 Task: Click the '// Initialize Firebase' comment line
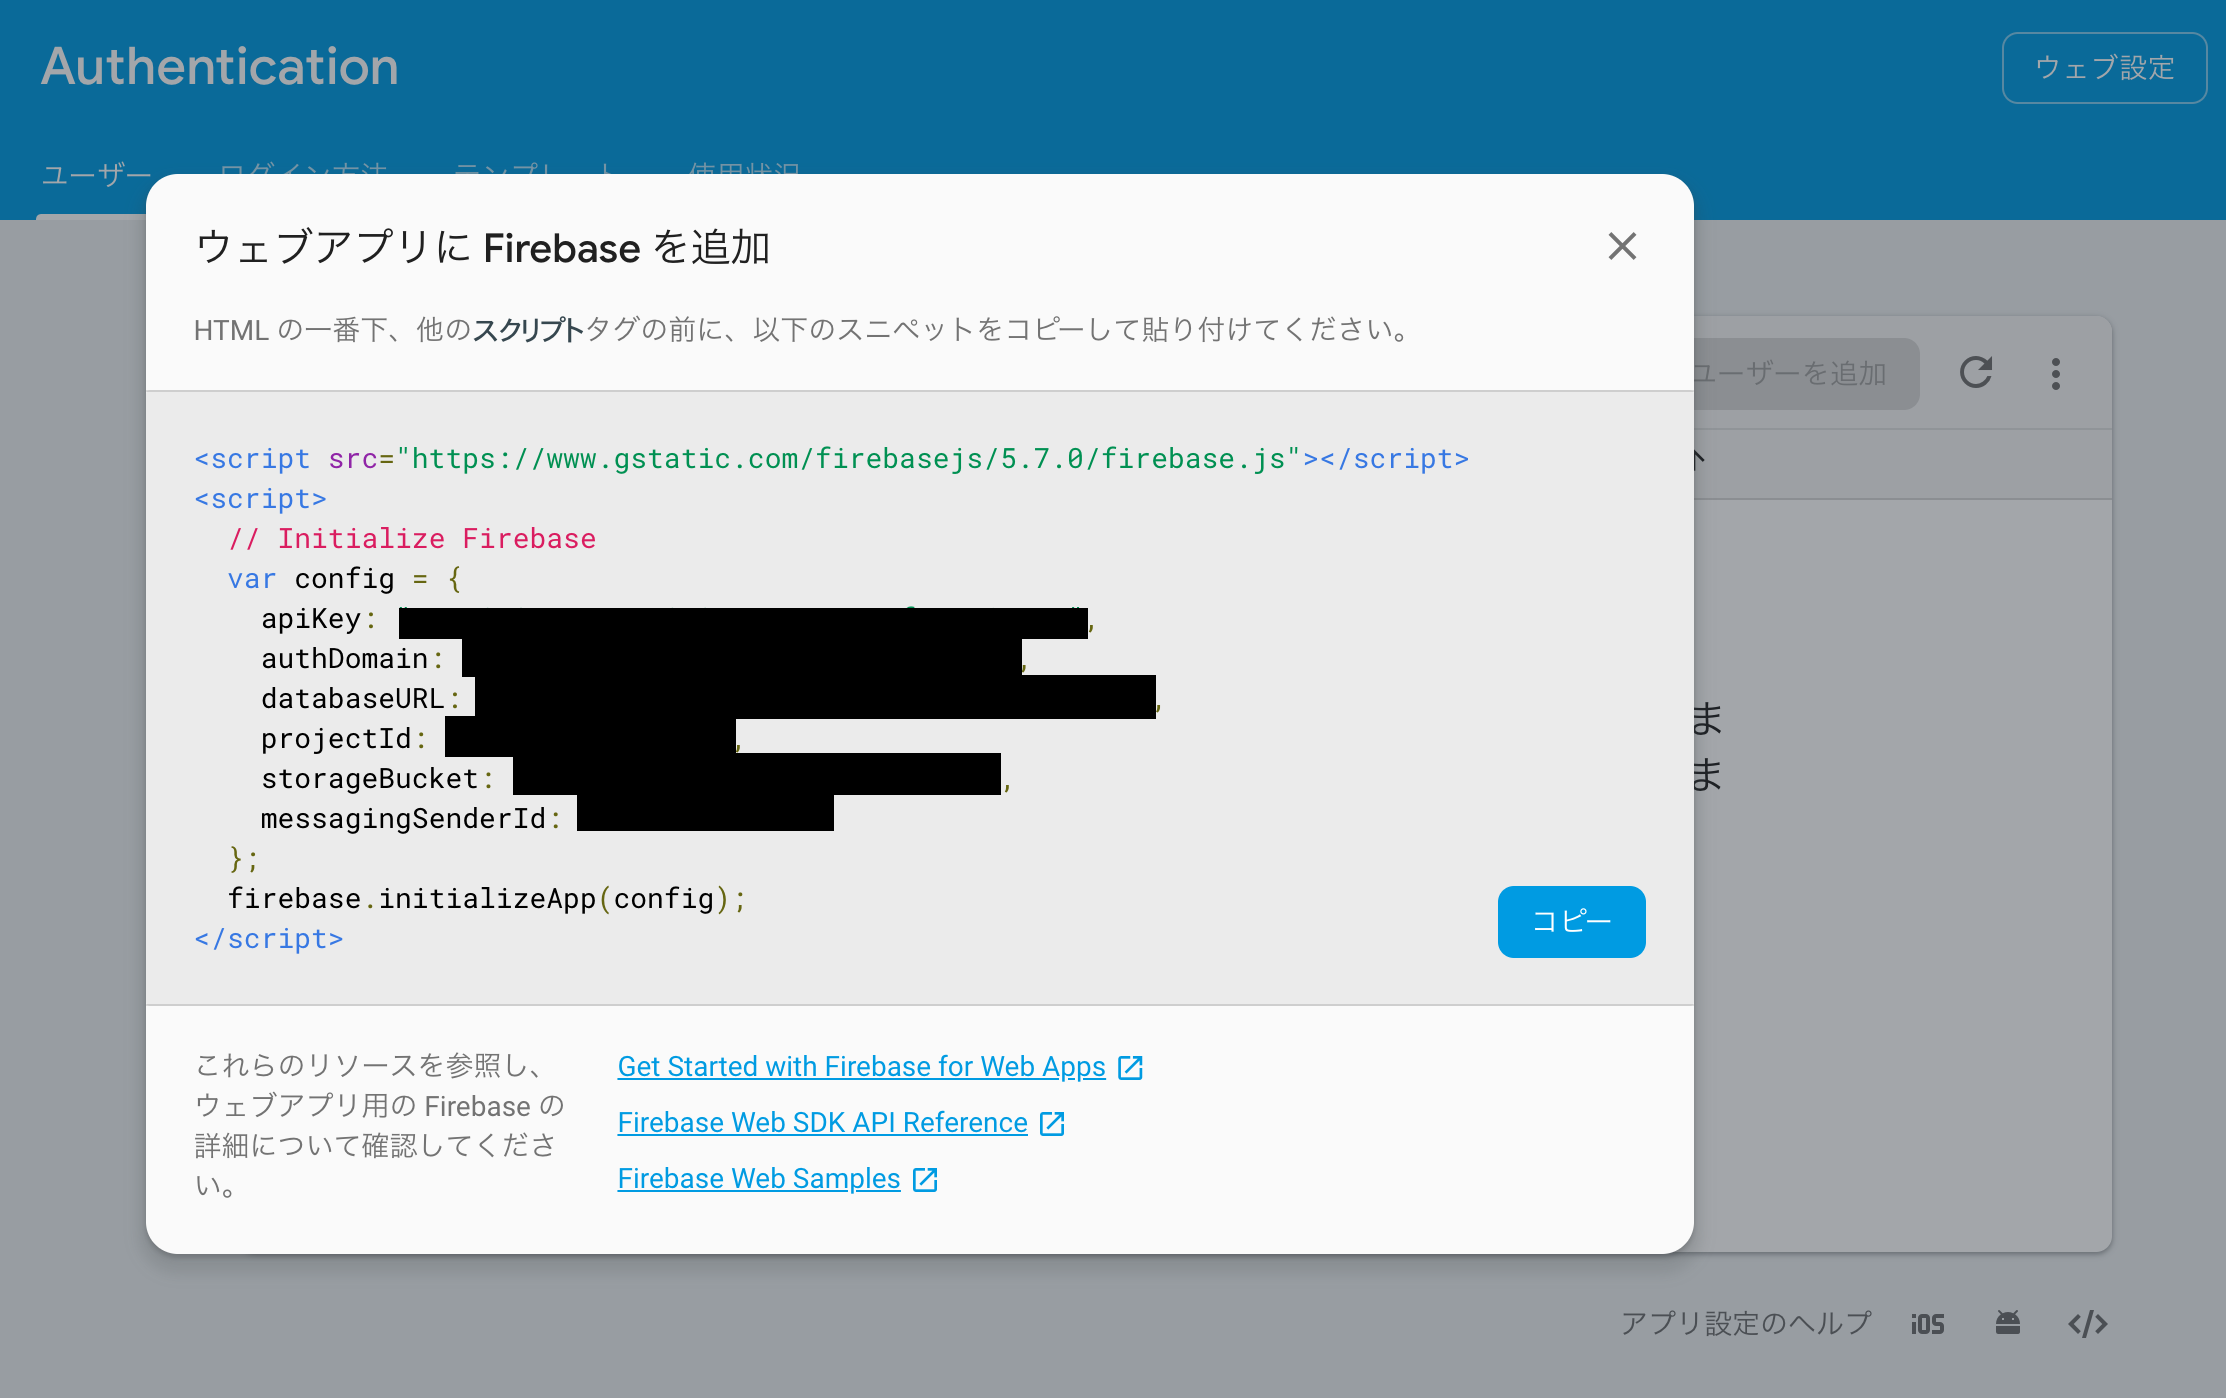412,539
